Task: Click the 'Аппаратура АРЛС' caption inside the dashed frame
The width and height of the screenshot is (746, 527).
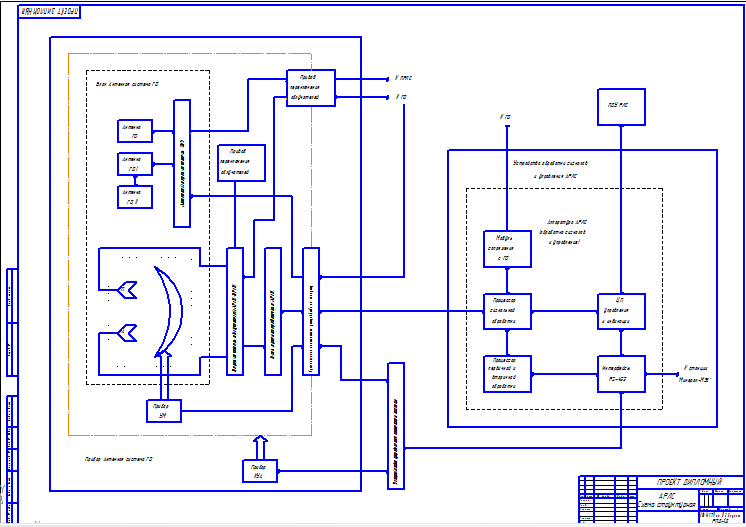Action: pyautogui.click(x=567, y=222)
